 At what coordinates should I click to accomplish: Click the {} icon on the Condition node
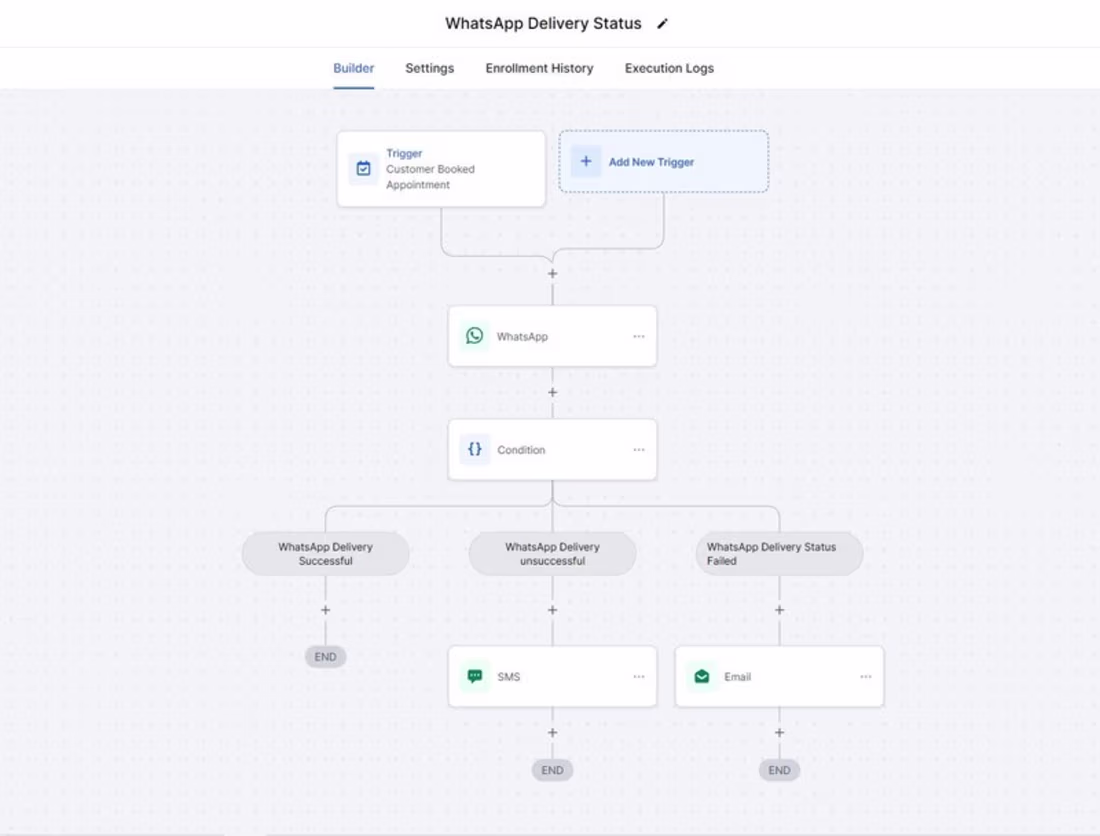point(474,449)
